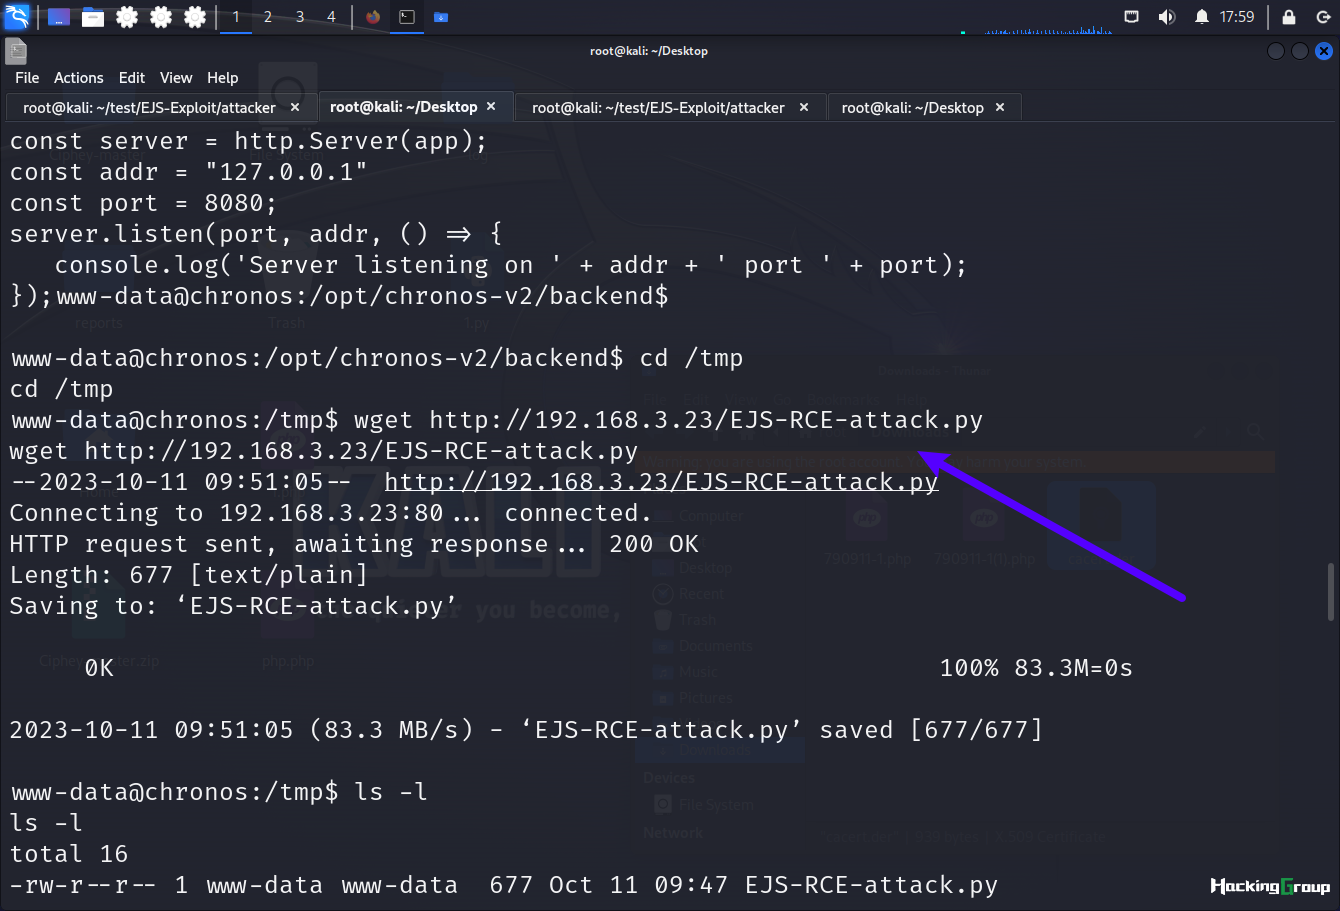1340x911 pixels.
Task: Click the '100% 83.3M=0s' progress text
Action: (1036, 668)
